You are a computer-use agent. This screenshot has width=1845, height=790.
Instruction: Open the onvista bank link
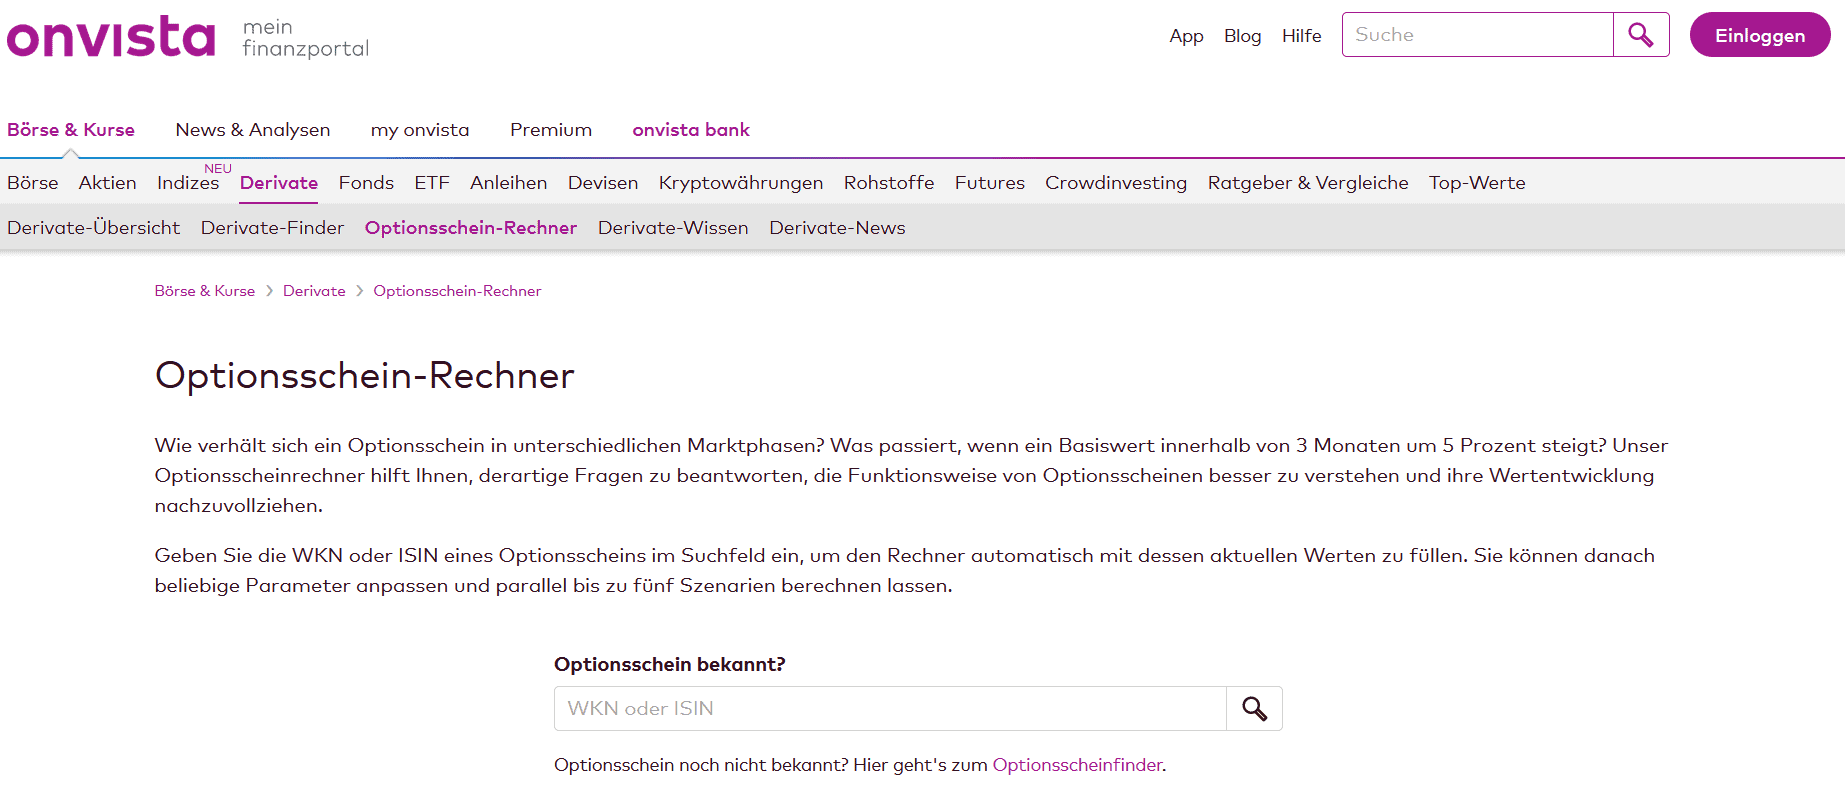pos(691,130)
